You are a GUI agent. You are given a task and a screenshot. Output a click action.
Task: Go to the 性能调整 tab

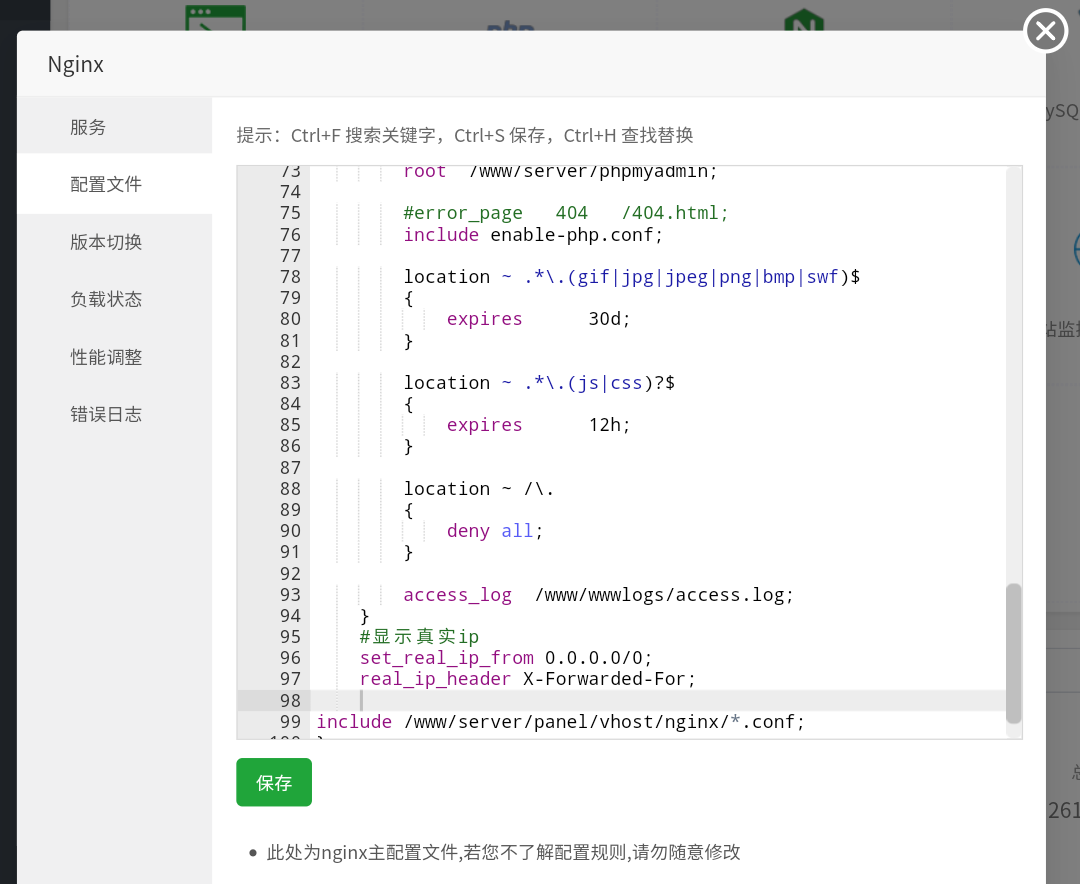[x=106, y=357]
